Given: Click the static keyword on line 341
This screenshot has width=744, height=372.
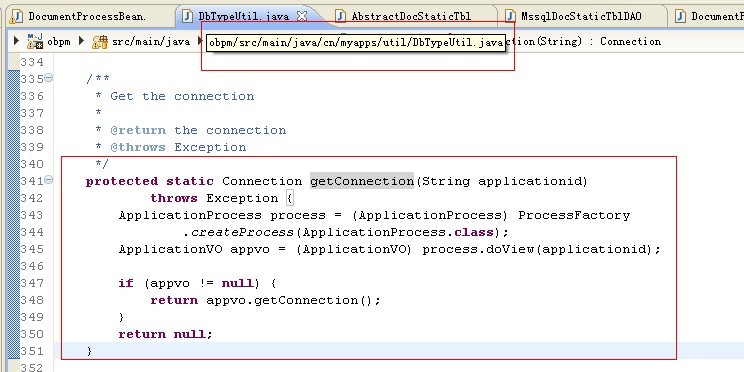Looking at the screenshot, I should click(190, 181).
